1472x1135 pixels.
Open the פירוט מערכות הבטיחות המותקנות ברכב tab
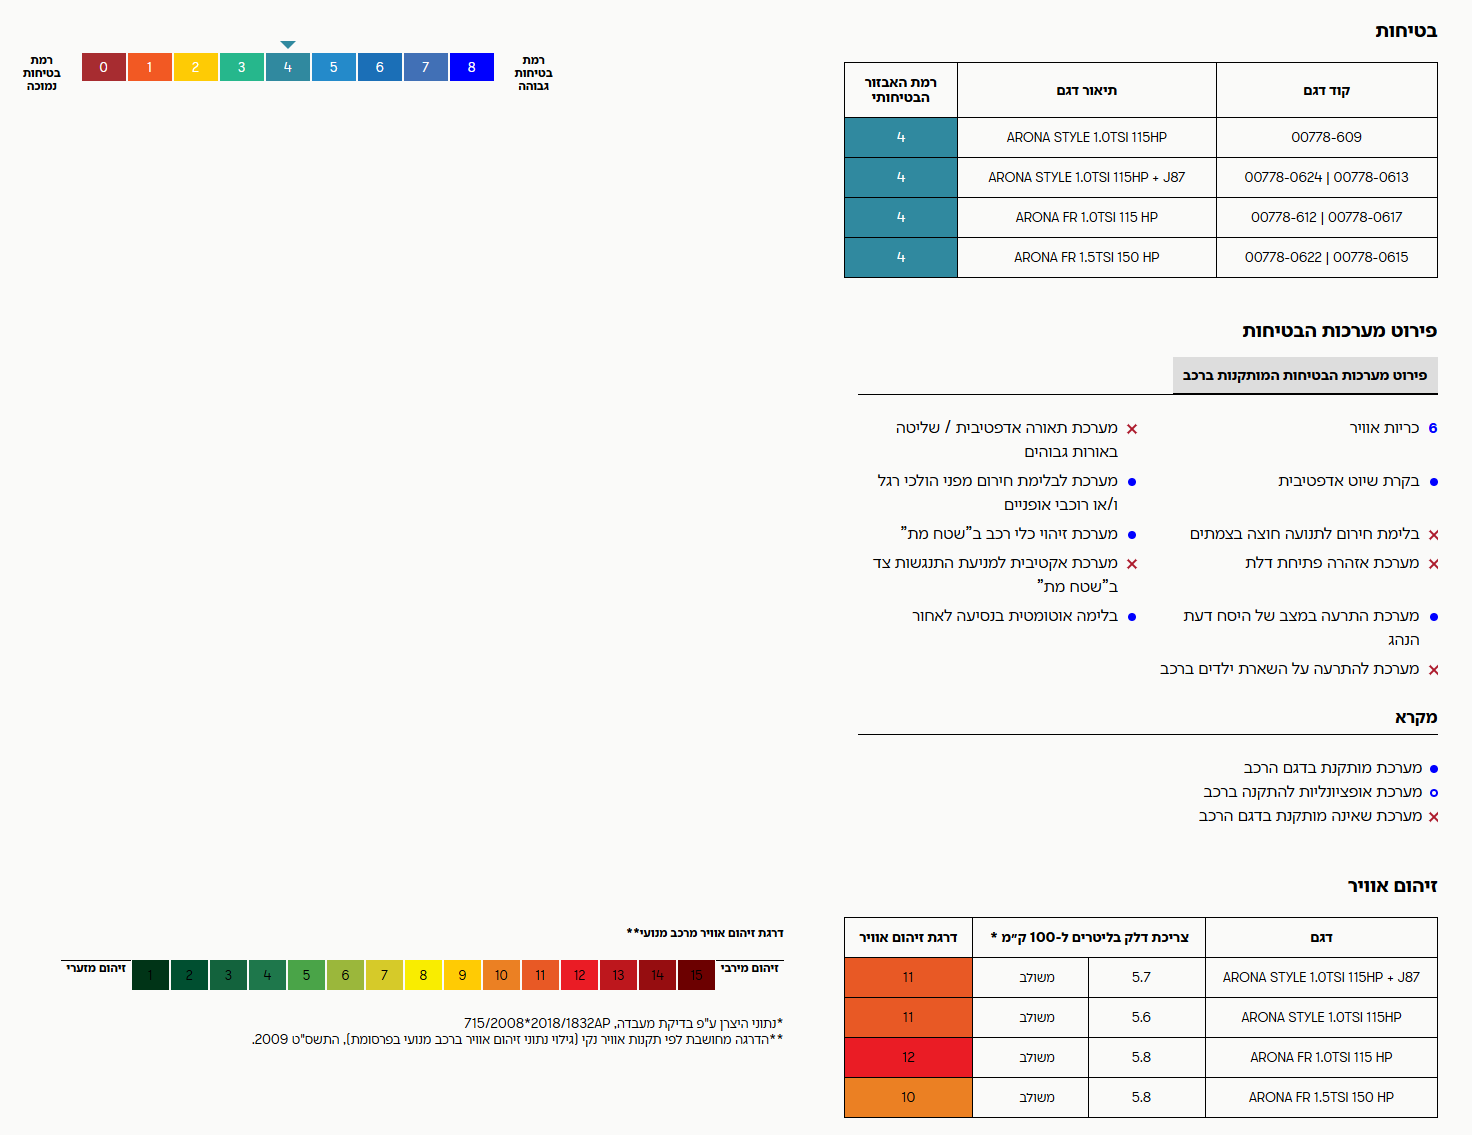pyautogui.click(x=1304, y=375)
